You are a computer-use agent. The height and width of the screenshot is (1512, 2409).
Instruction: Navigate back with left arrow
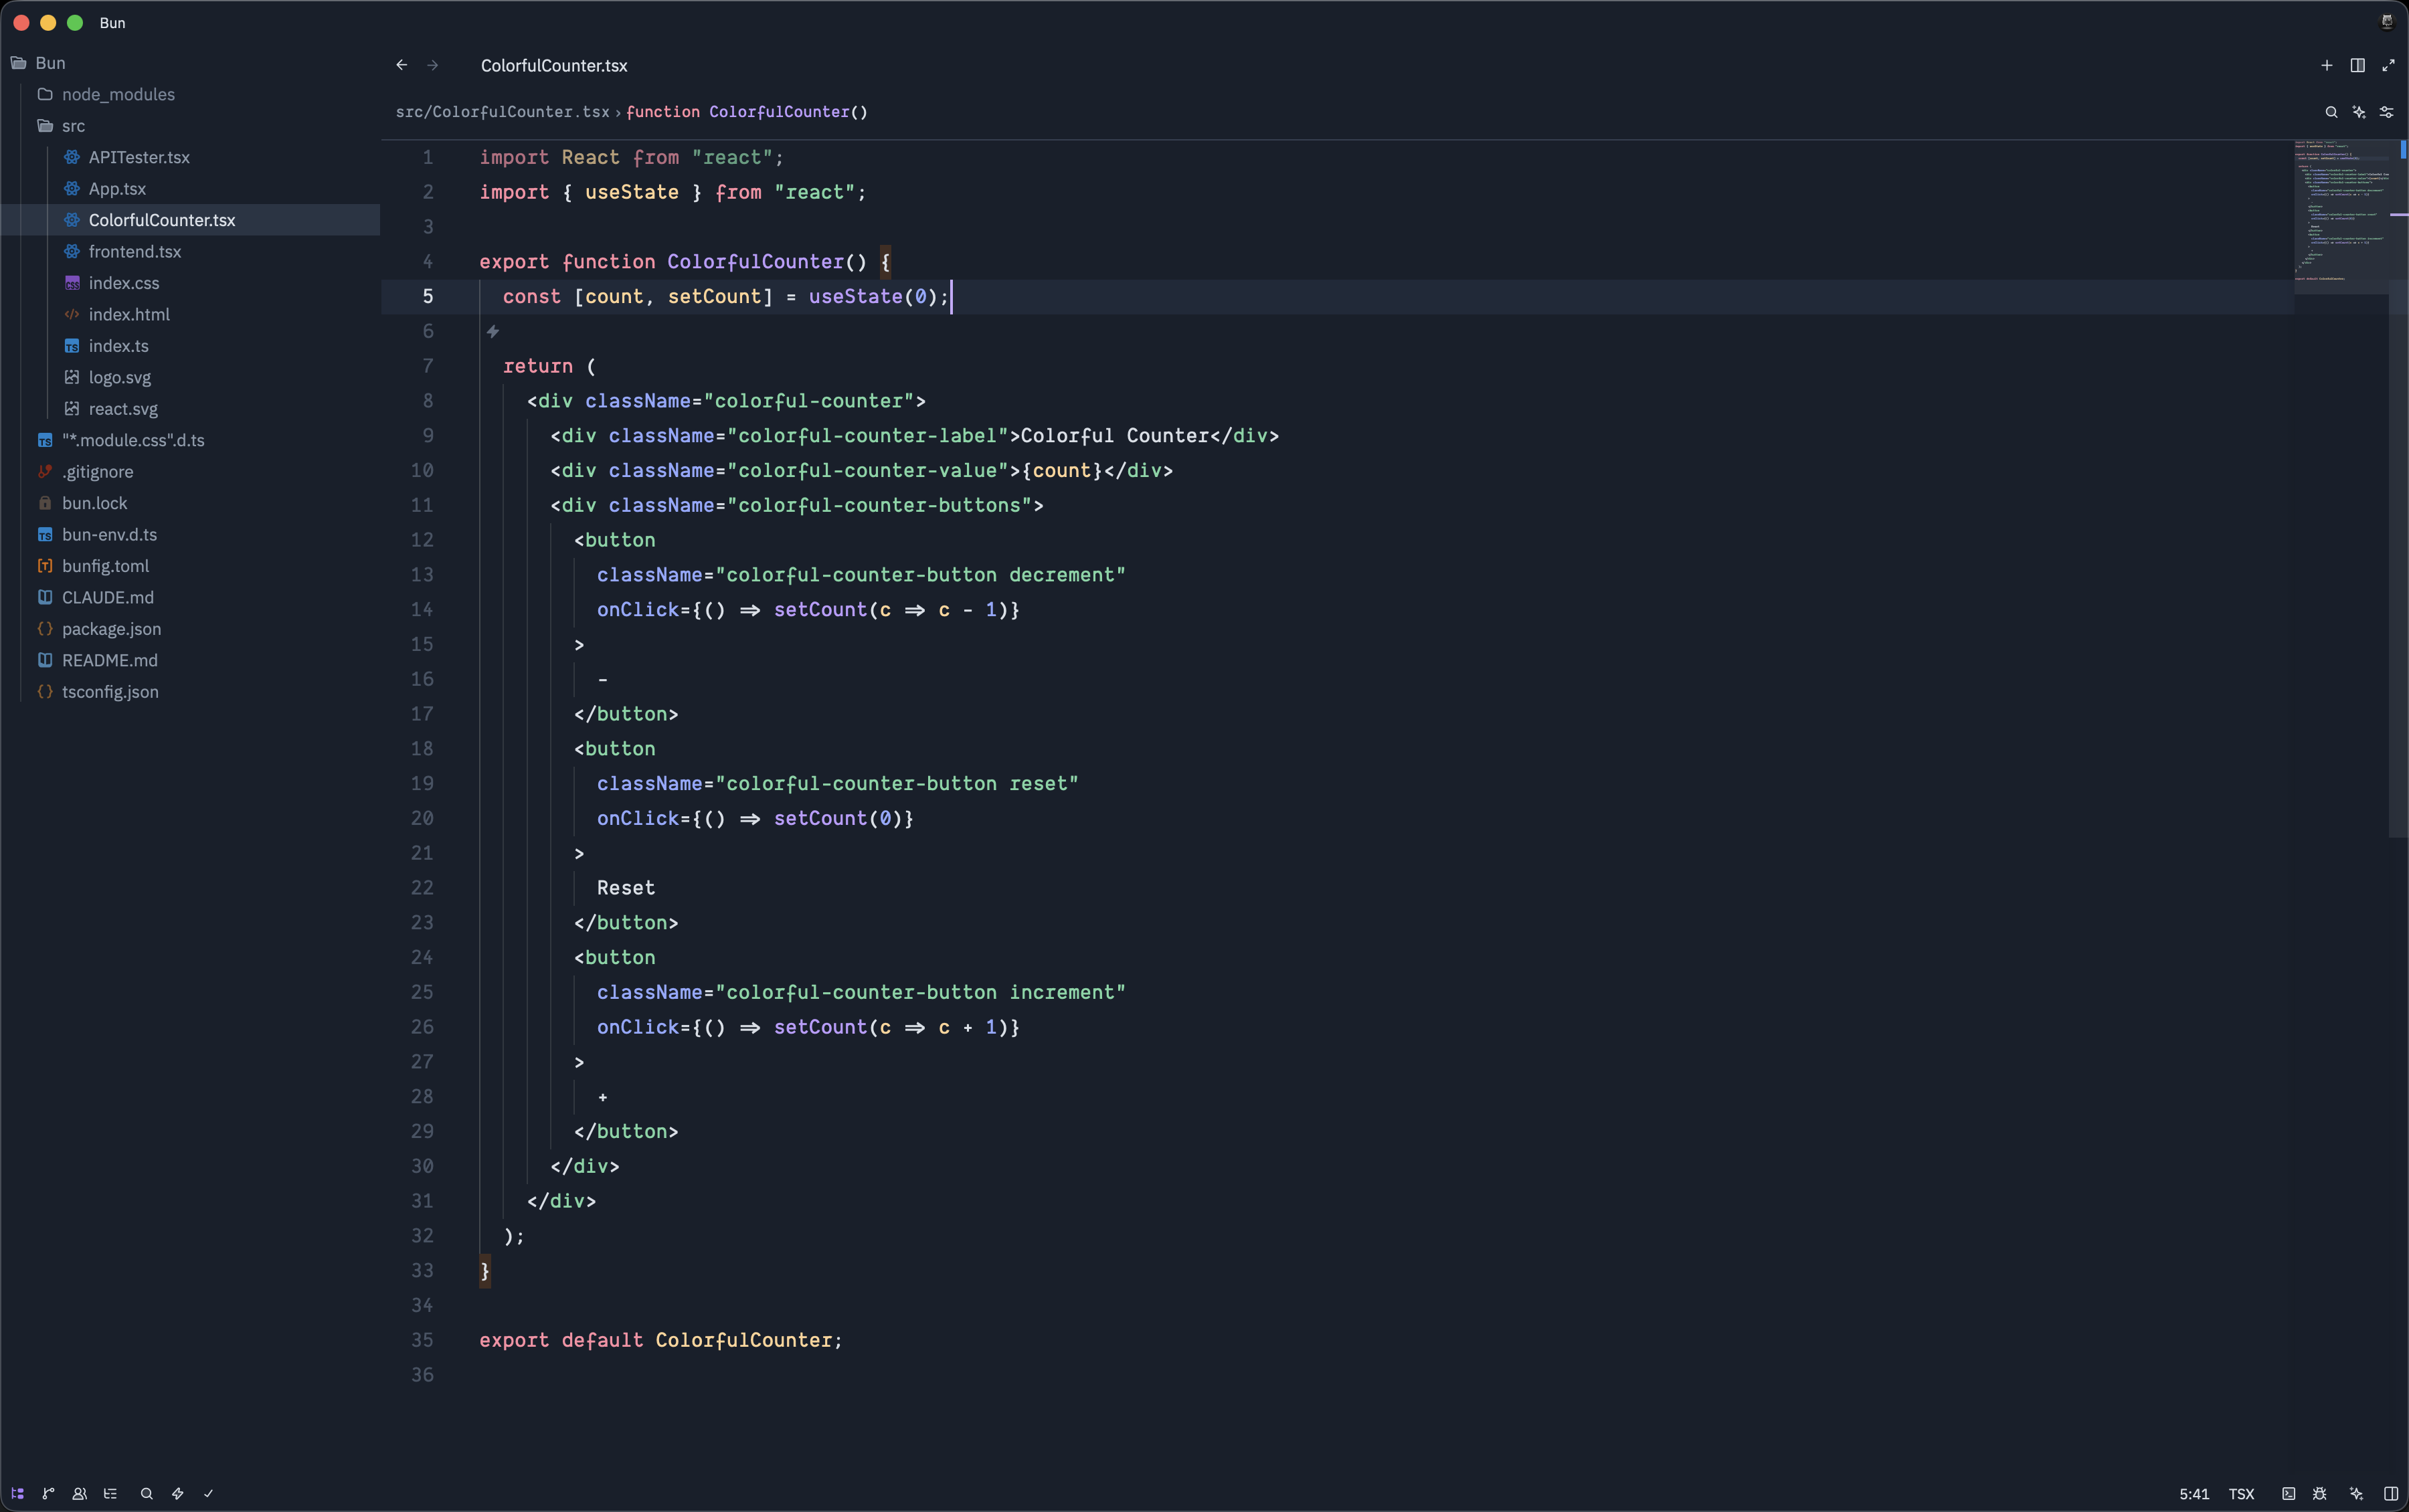(402, 65)
